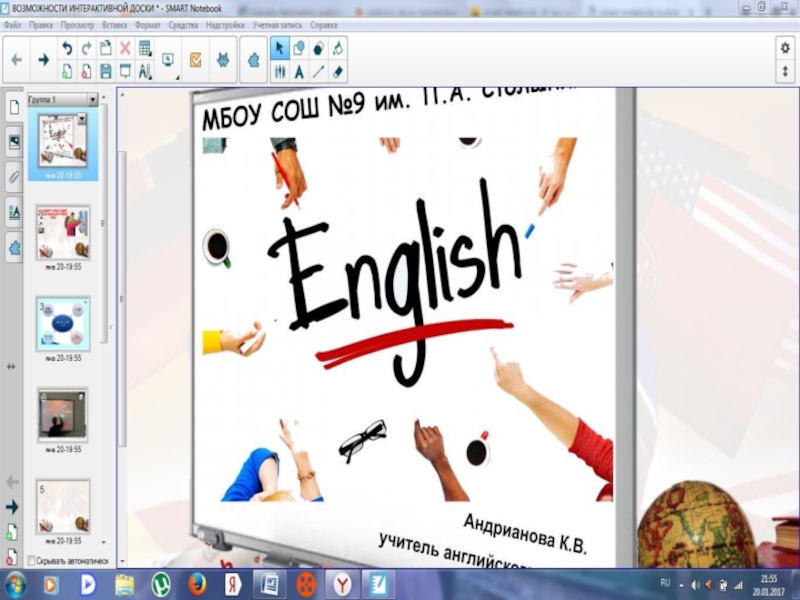Image resolution: width=800 pixels, height=600 pixels.
Task: Select page 3 thumbnail
Action: [x=63, y=323]
